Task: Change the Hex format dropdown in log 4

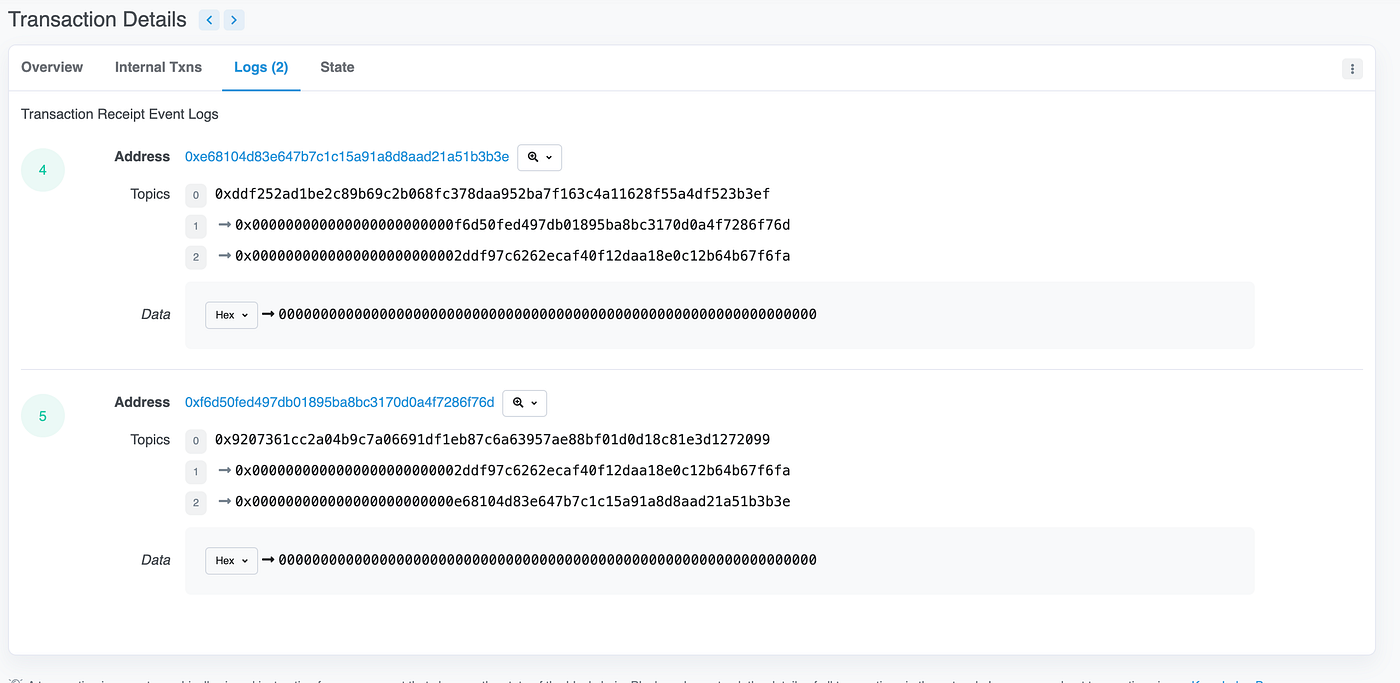Action: pos(231,315)
